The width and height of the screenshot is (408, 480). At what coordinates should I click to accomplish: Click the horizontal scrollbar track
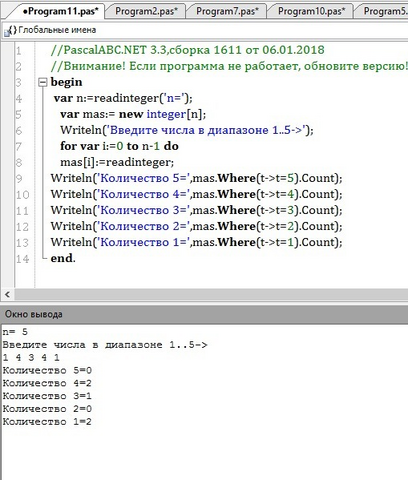[x=211, y=294]
